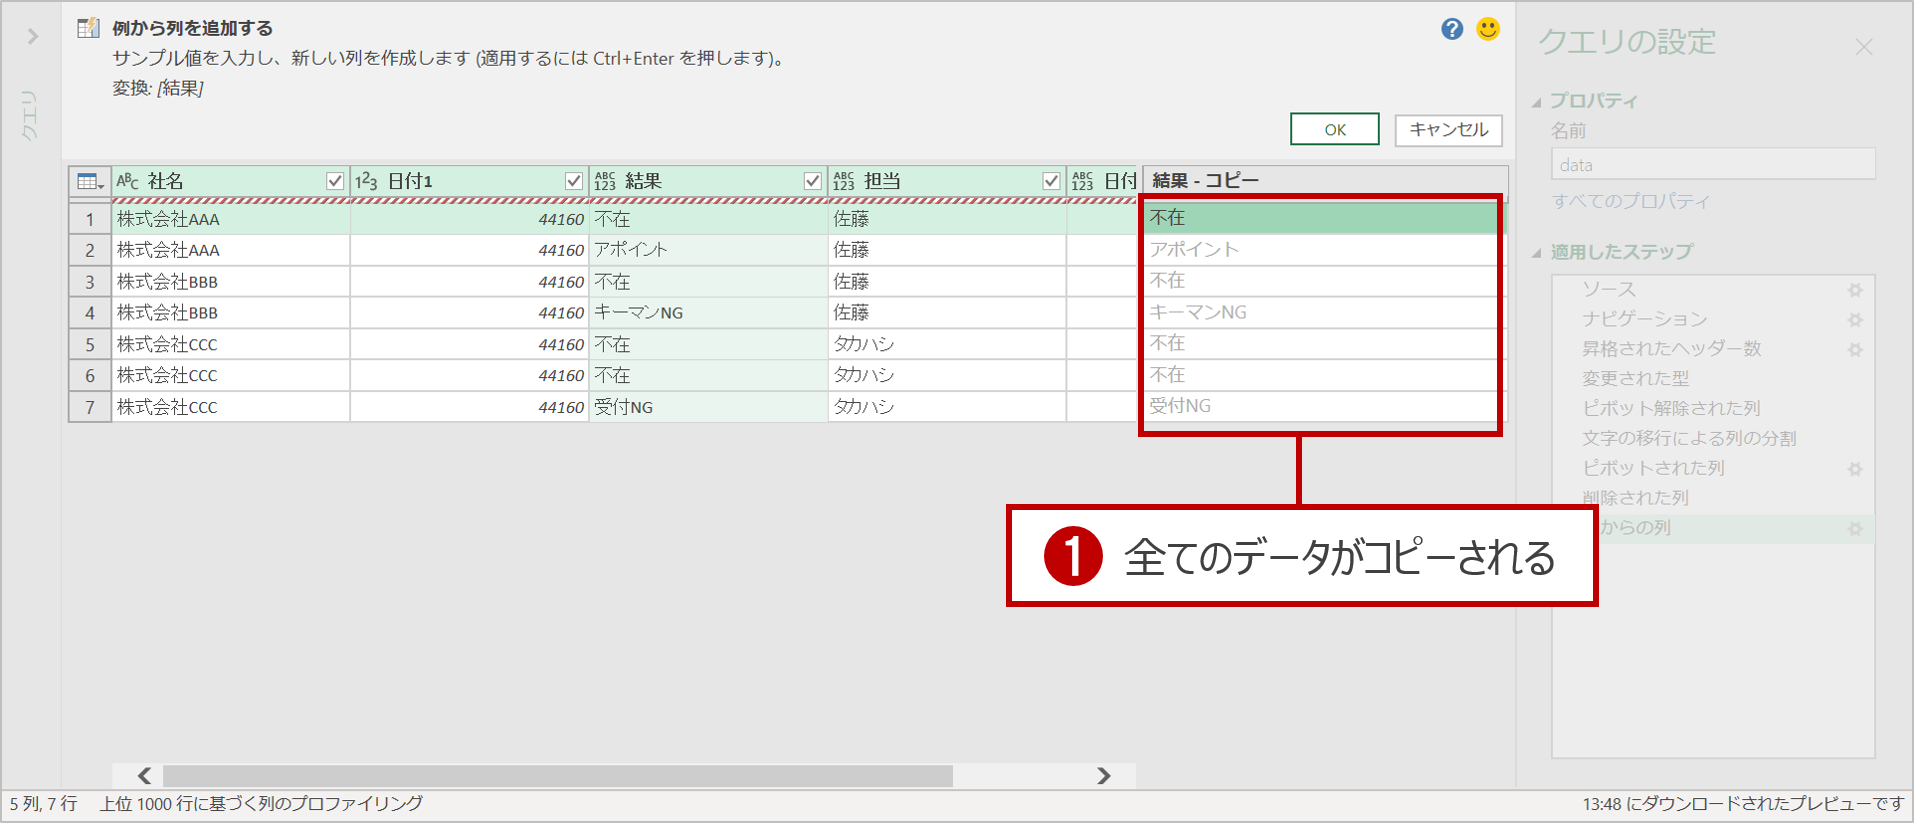Select the 昇格されたヘッダー数 step
The image size is (1914, 823).
point(1671,349)
